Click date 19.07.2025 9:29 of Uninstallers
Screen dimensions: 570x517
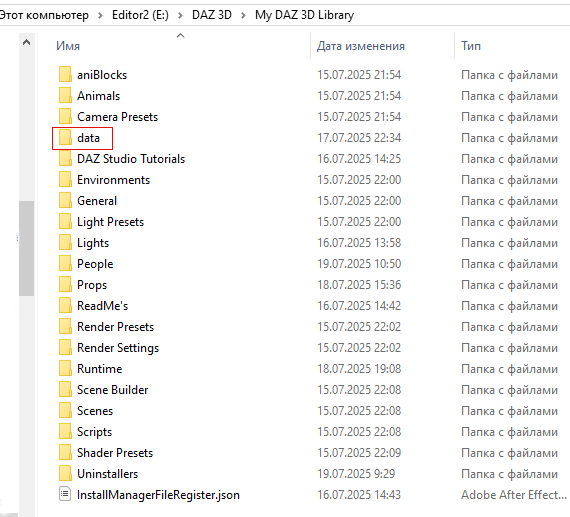point(356,474)
